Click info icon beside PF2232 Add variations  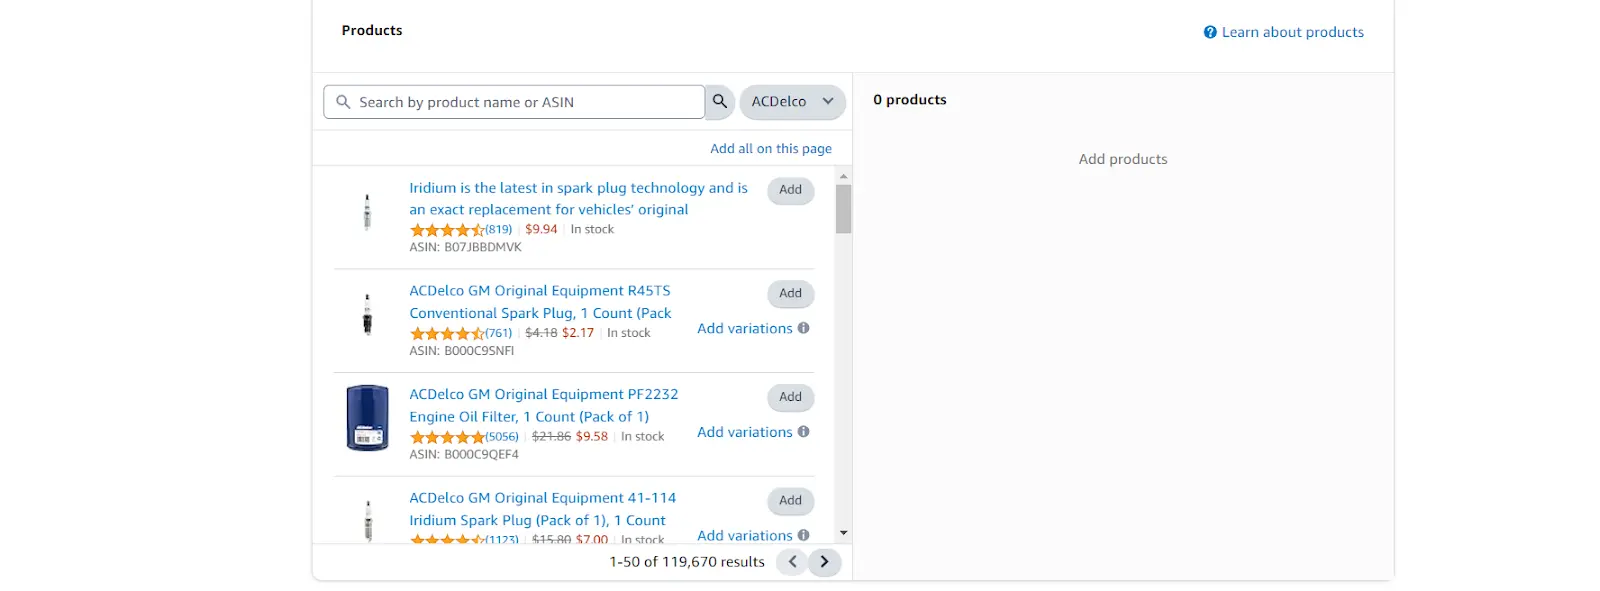pyautogui.click(x=804, y=432)
